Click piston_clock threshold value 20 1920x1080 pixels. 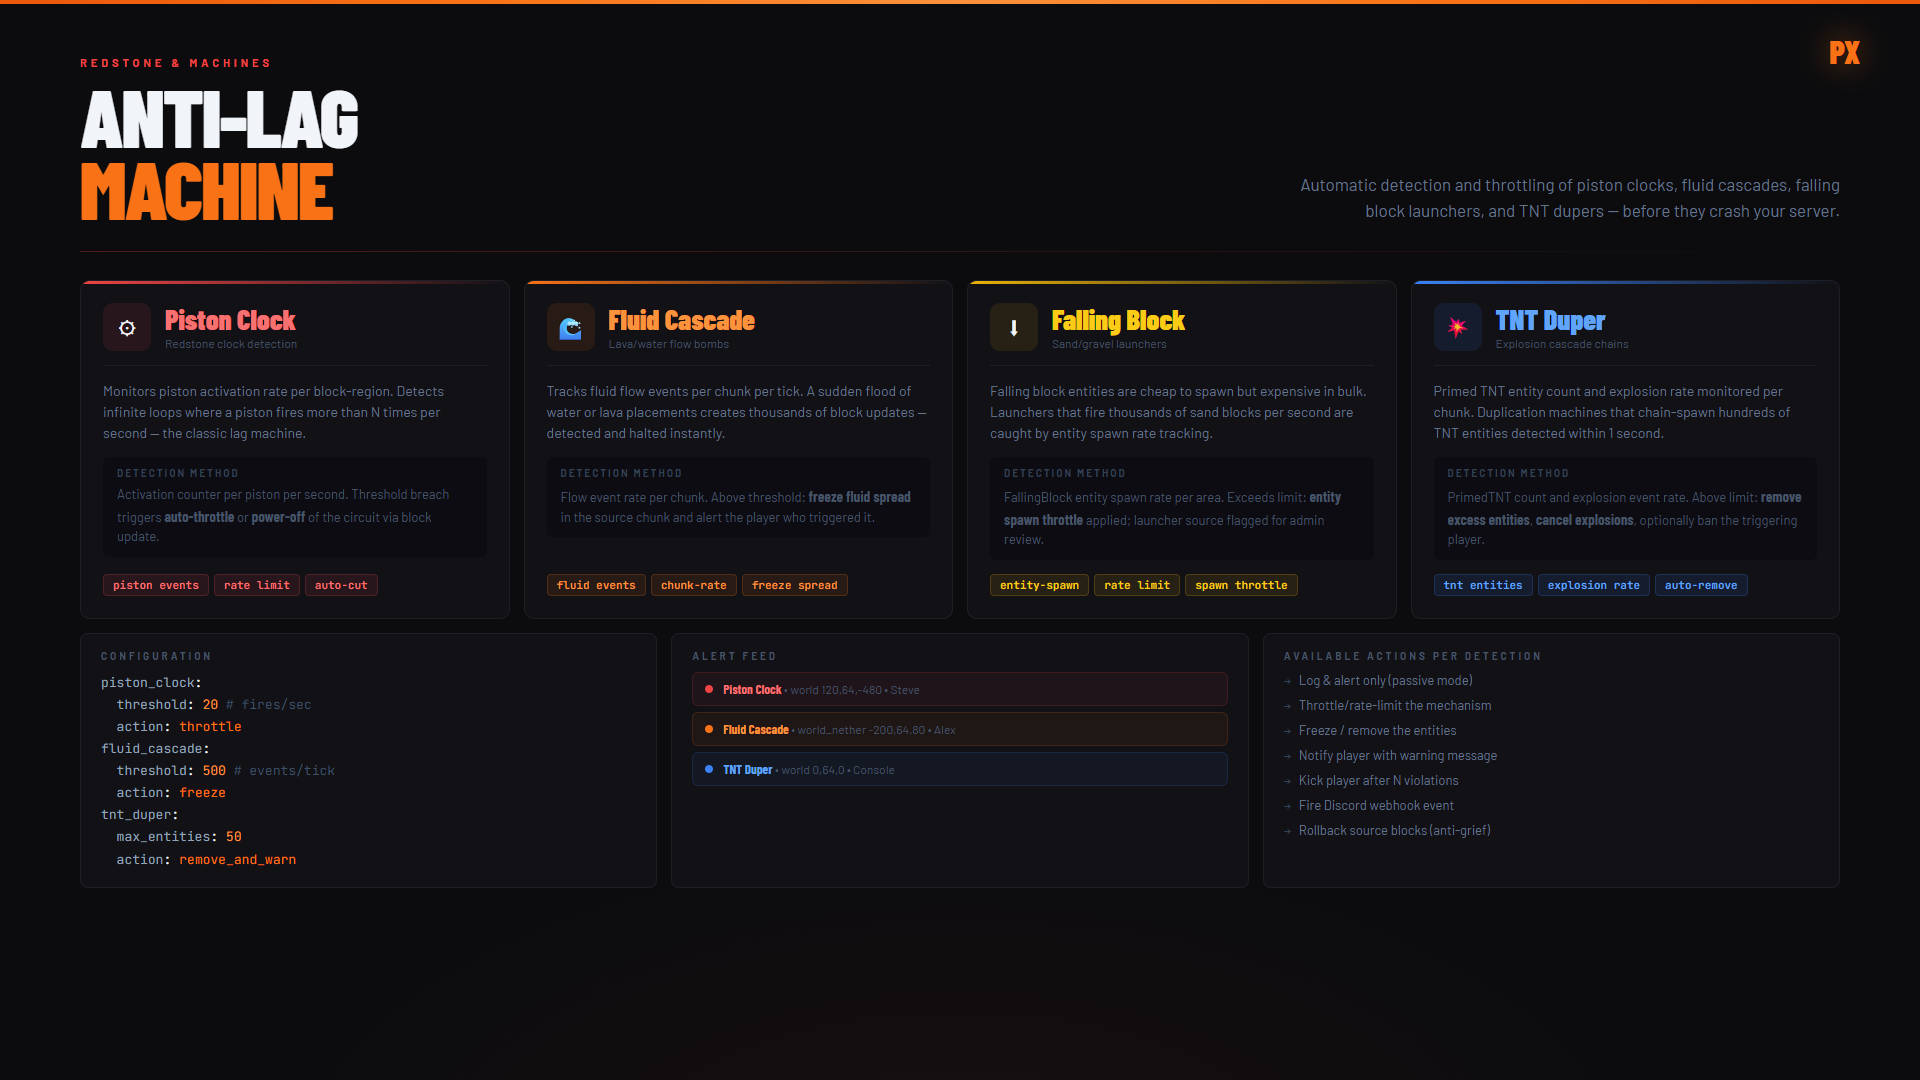[210, 705]
